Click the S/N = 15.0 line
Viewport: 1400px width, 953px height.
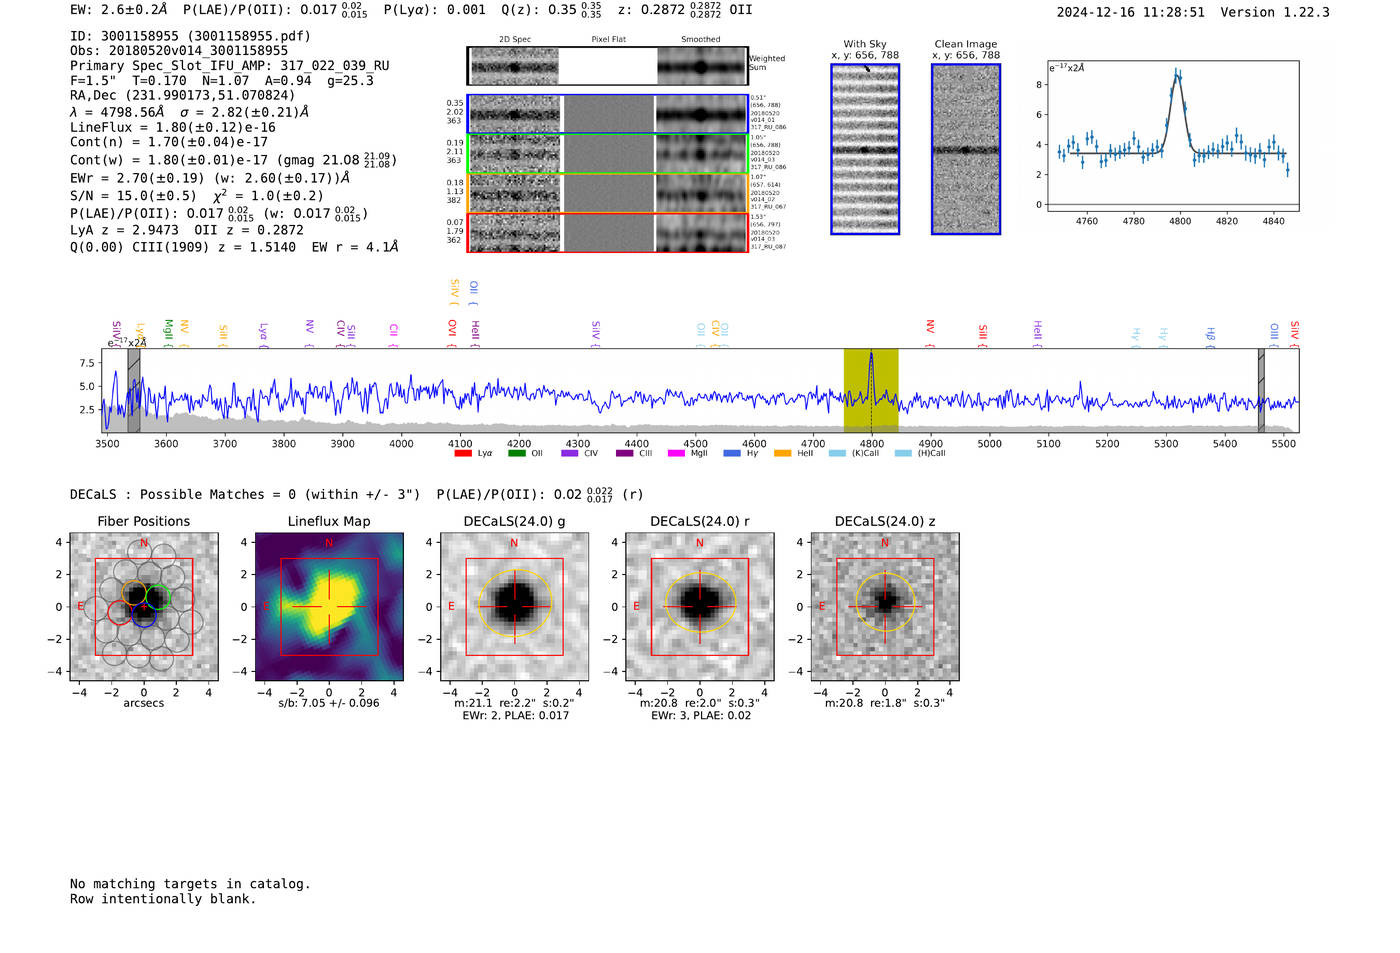197,196
